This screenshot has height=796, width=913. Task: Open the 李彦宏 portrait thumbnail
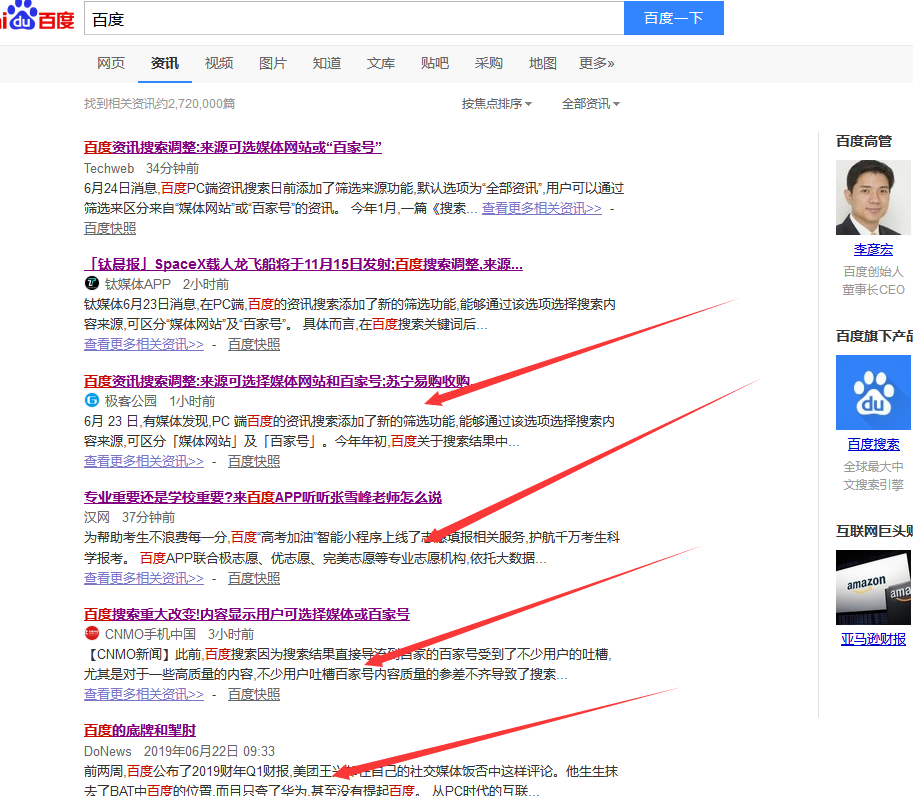[x=871, y=197]
